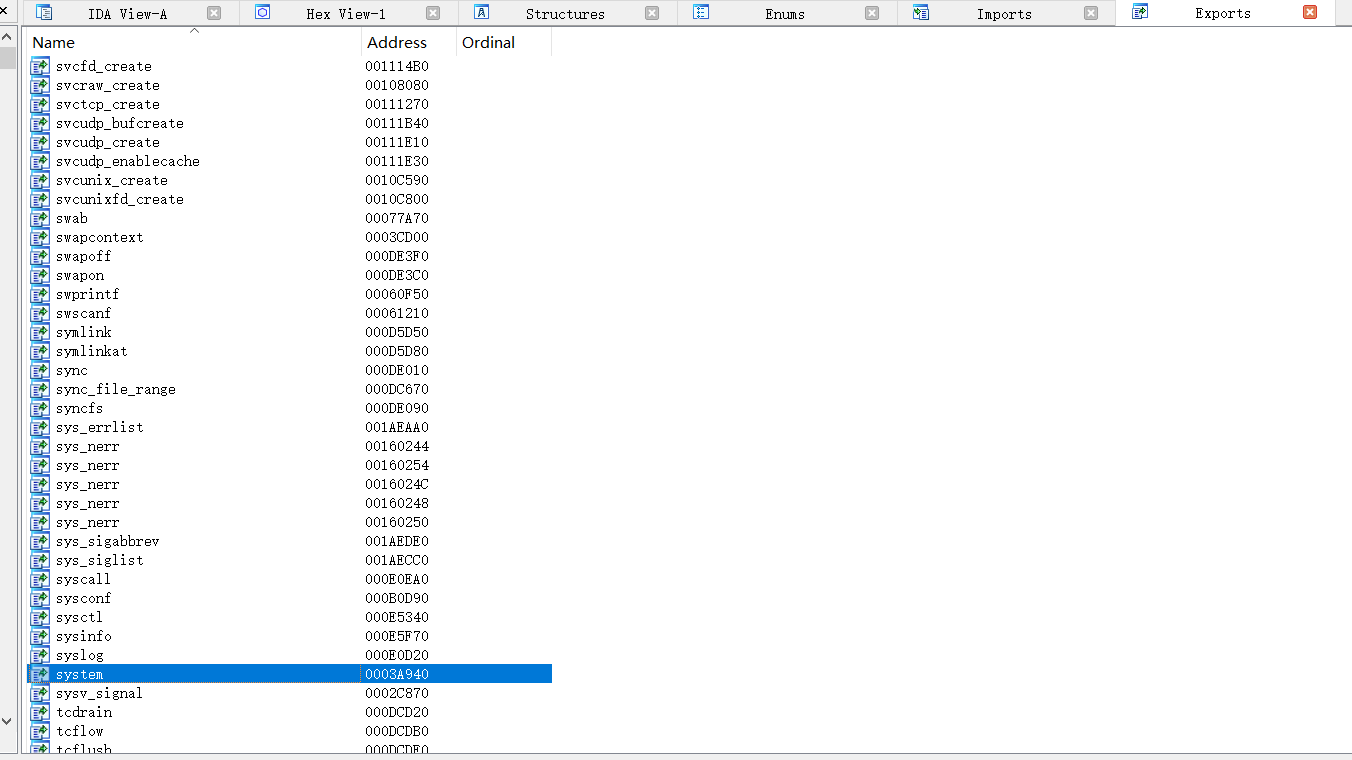Click the Enums tab icon
This screenshot has height=760, width=1352.
click(x=701, y=12)
